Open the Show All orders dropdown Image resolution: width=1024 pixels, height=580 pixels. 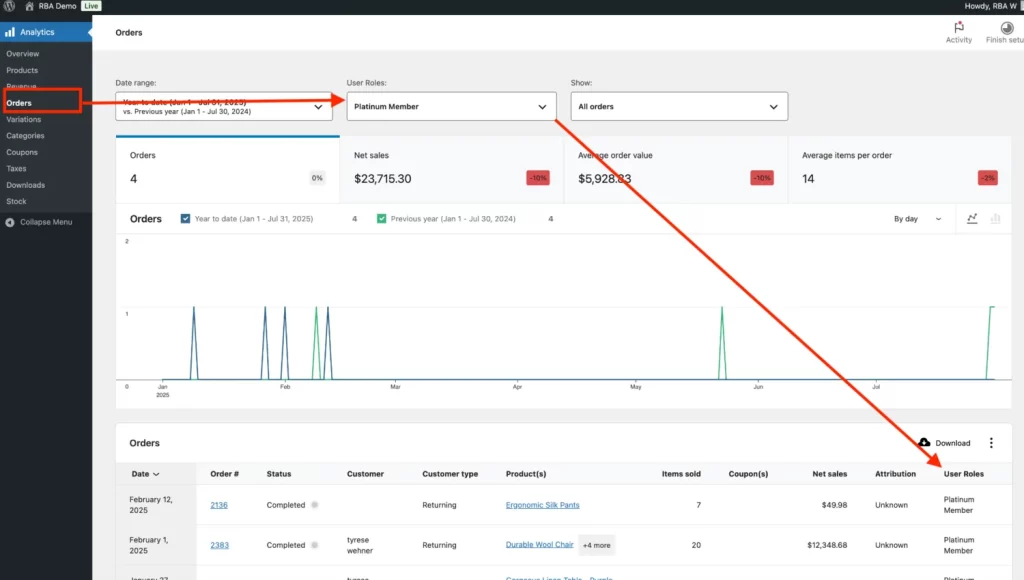pyautogui.click(x=678, y=106)
